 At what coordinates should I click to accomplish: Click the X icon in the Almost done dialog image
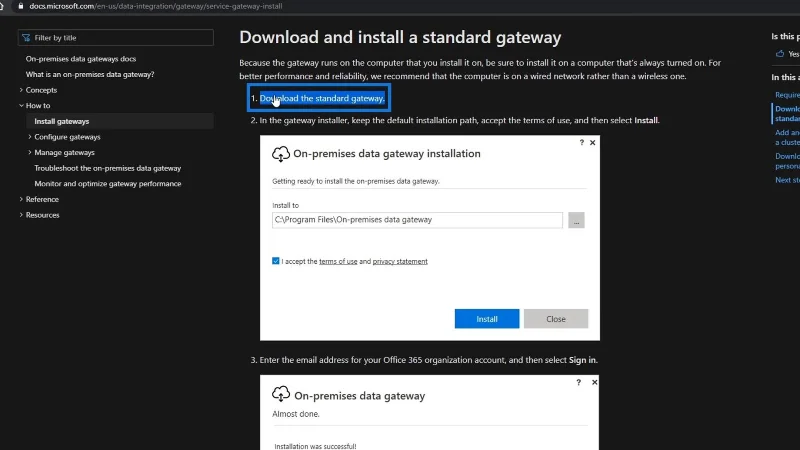point(594,382)
